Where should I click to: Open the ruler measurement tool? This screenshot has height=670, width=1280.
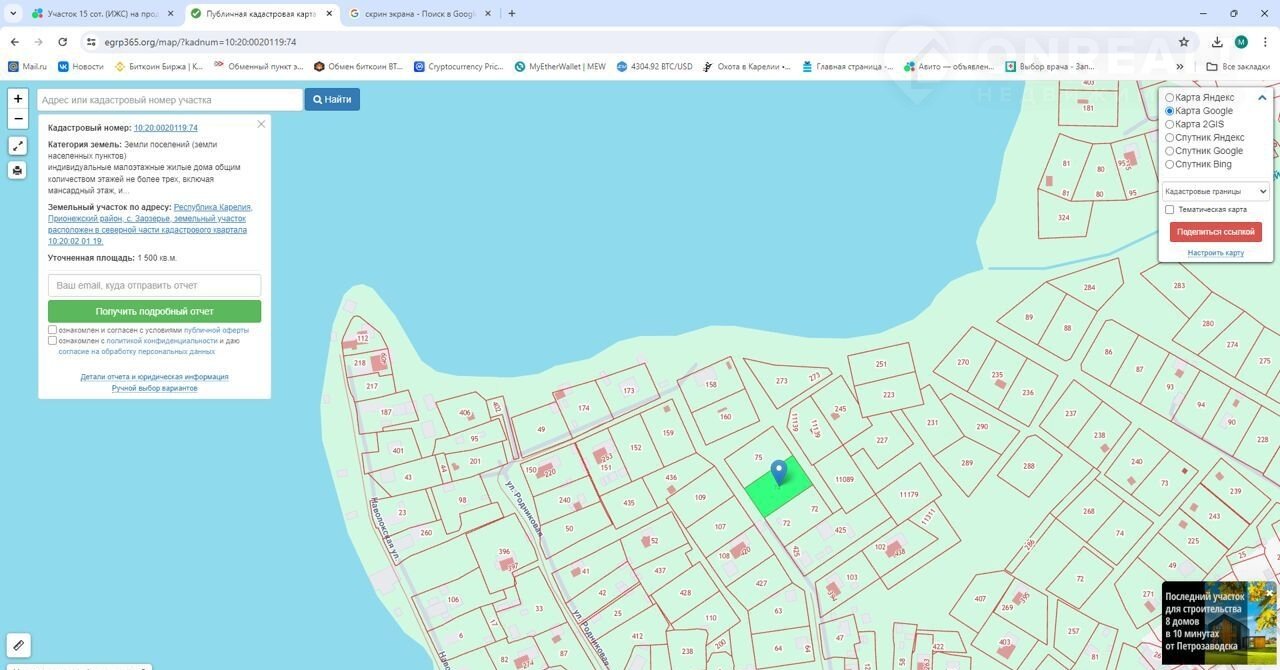tap(18, 645)
